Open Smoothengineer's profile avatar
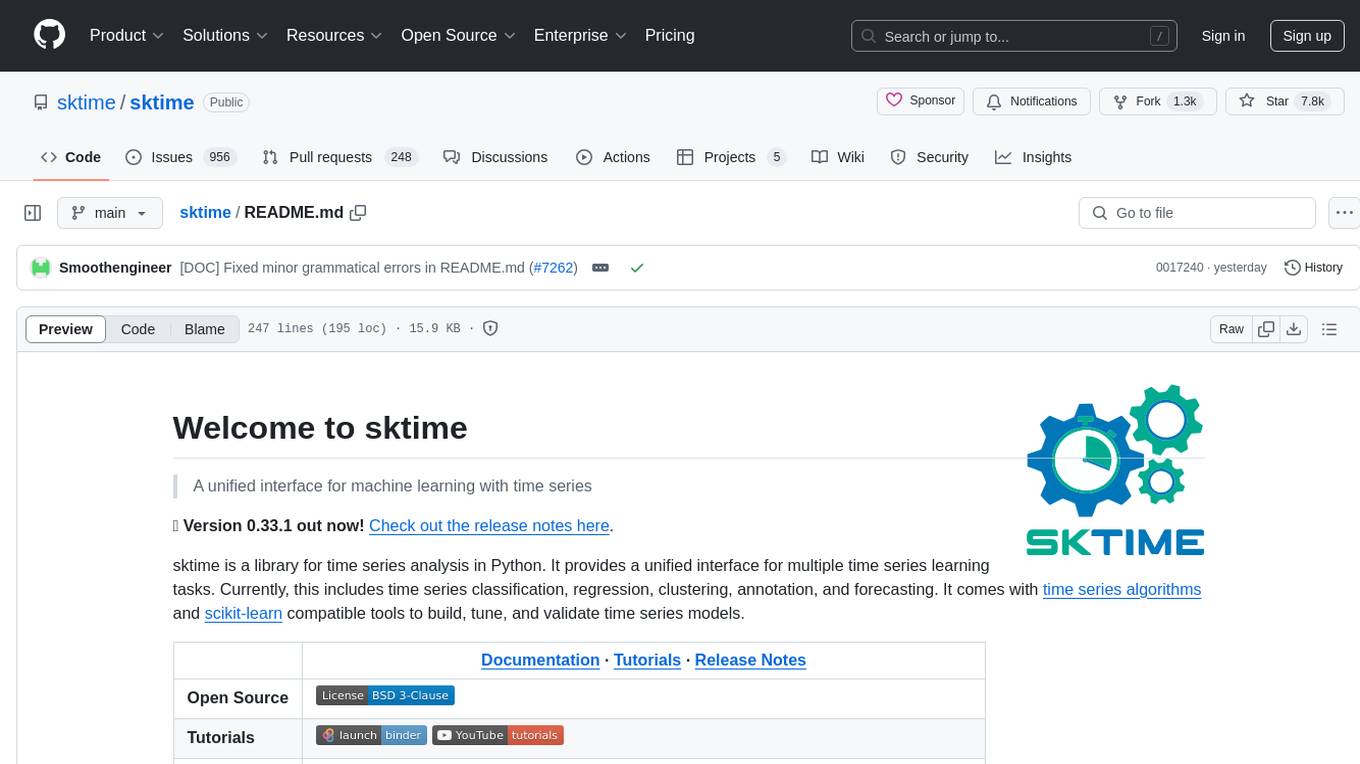 [41, 268]
